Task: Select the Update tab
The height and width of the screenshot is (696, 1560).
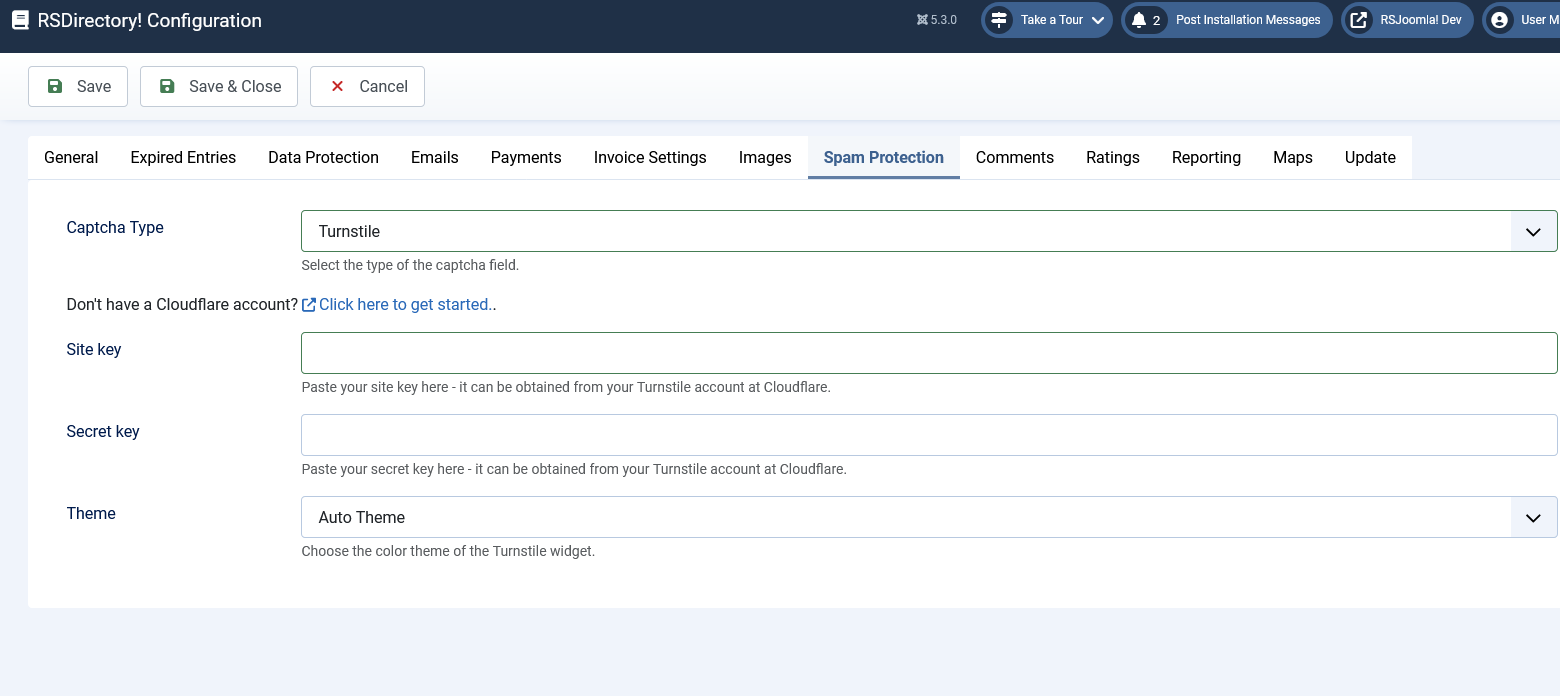Action: click(x=1370, y=157)
